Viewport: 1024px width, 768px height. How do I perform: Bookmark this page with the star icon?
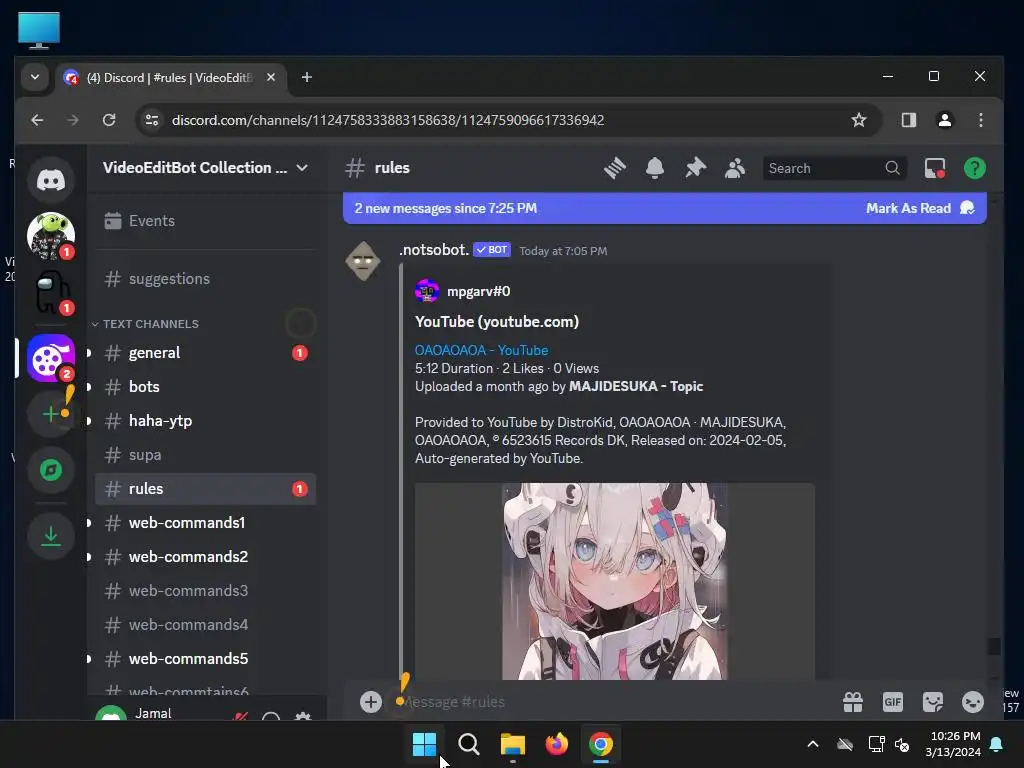pos(859,120)
